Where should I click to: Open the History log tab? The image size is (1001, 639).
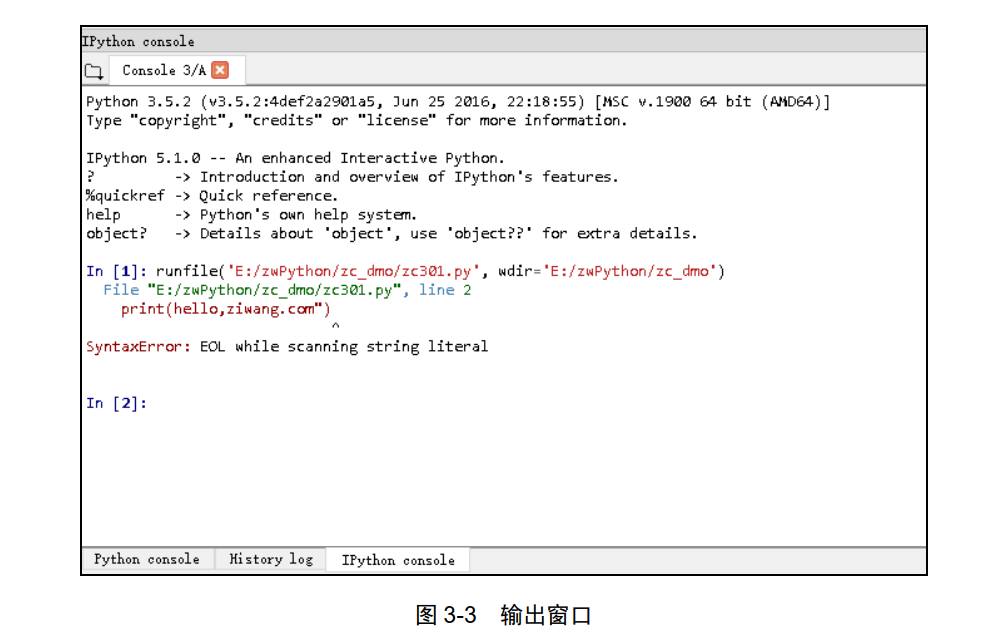tap(271, 559)
